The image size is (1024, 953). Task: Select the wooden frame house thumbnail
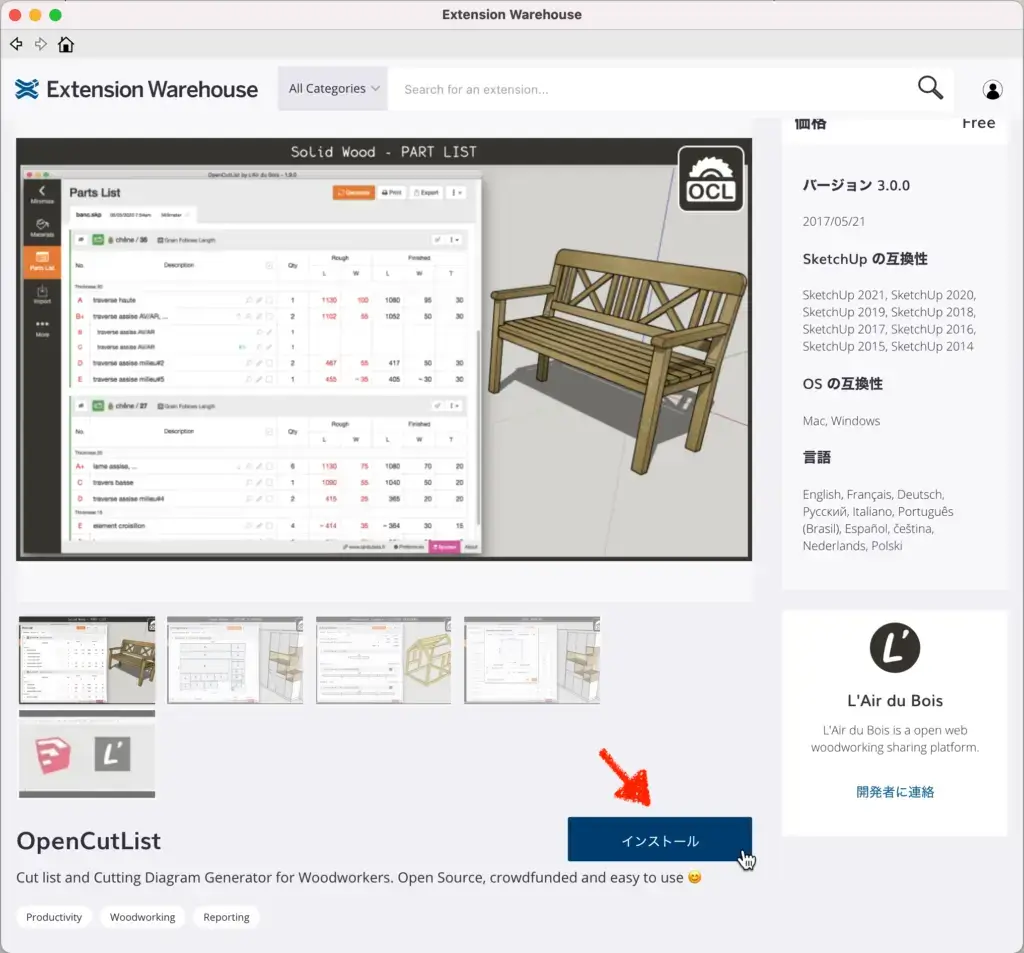coord(383,660)
